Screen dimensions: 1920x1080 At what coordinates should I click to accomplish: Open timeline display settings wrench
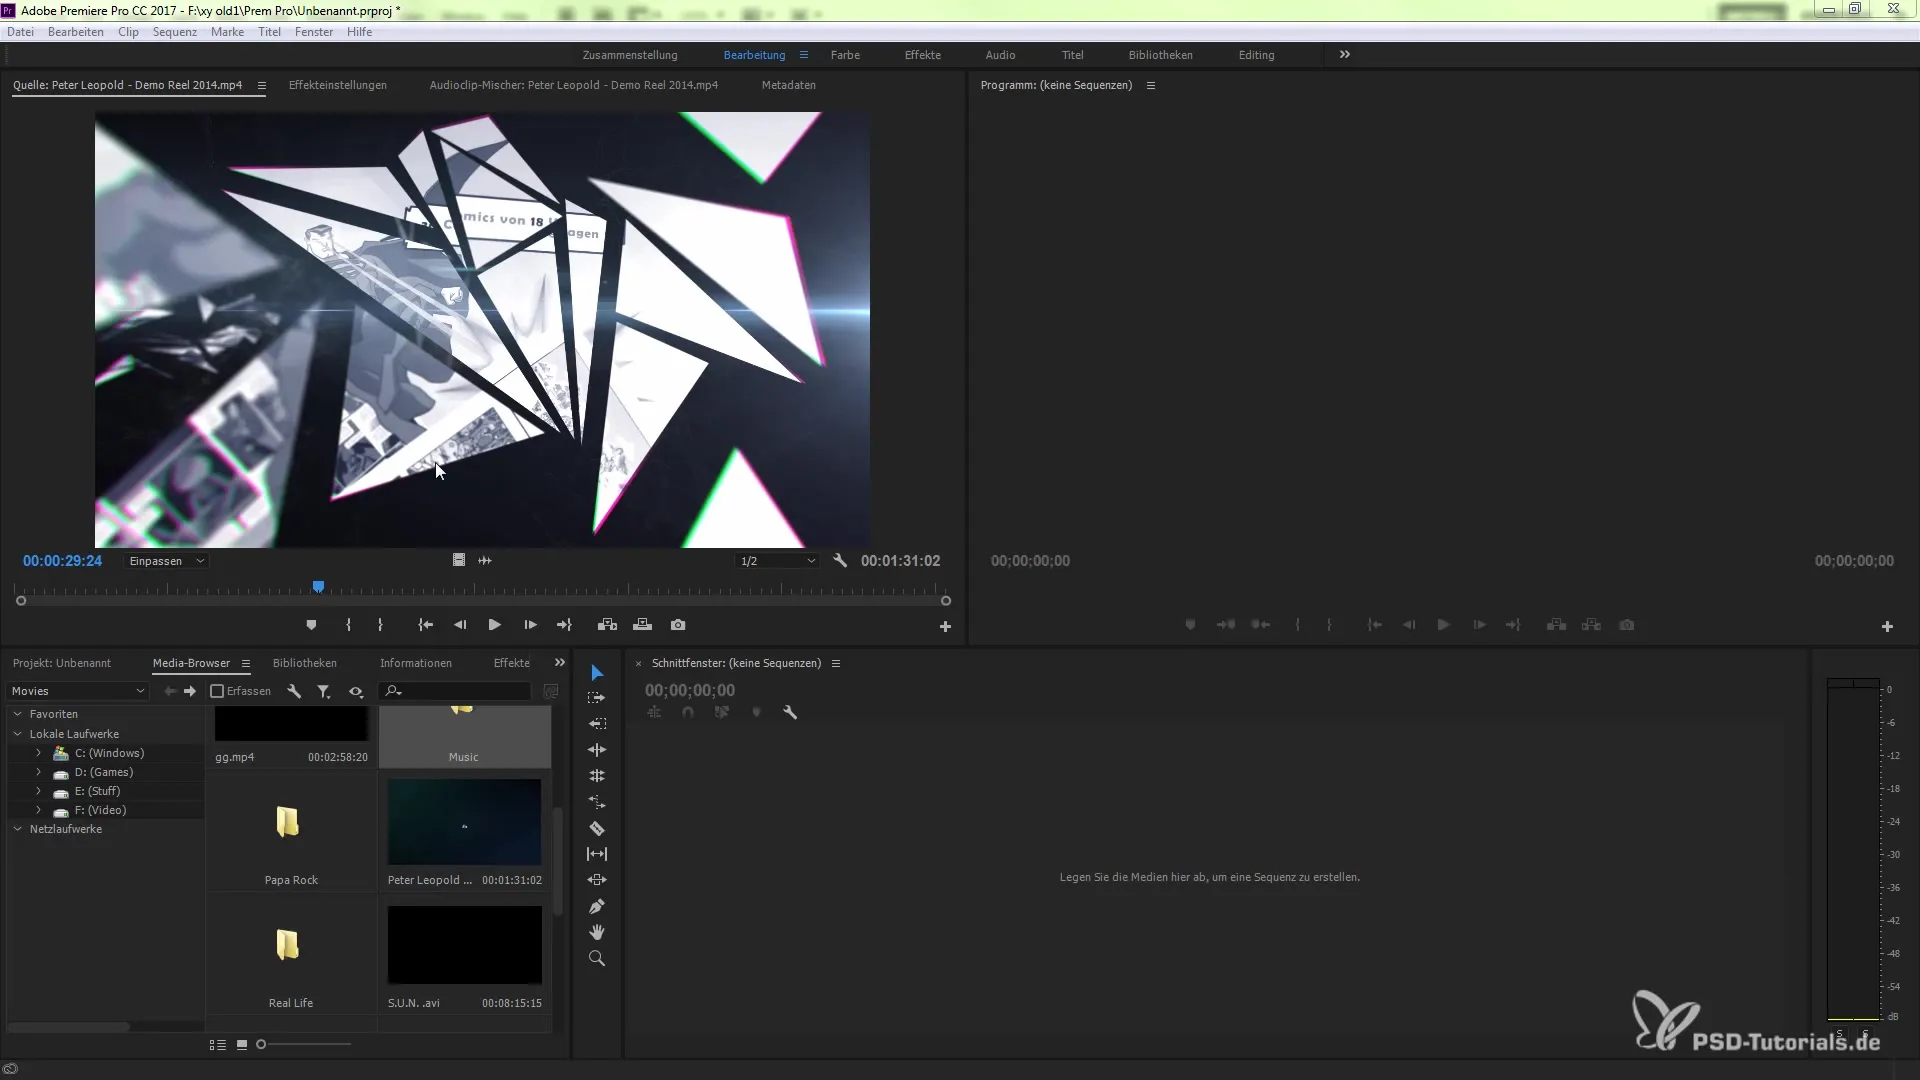pyautogui.click(x=790, y=712)
